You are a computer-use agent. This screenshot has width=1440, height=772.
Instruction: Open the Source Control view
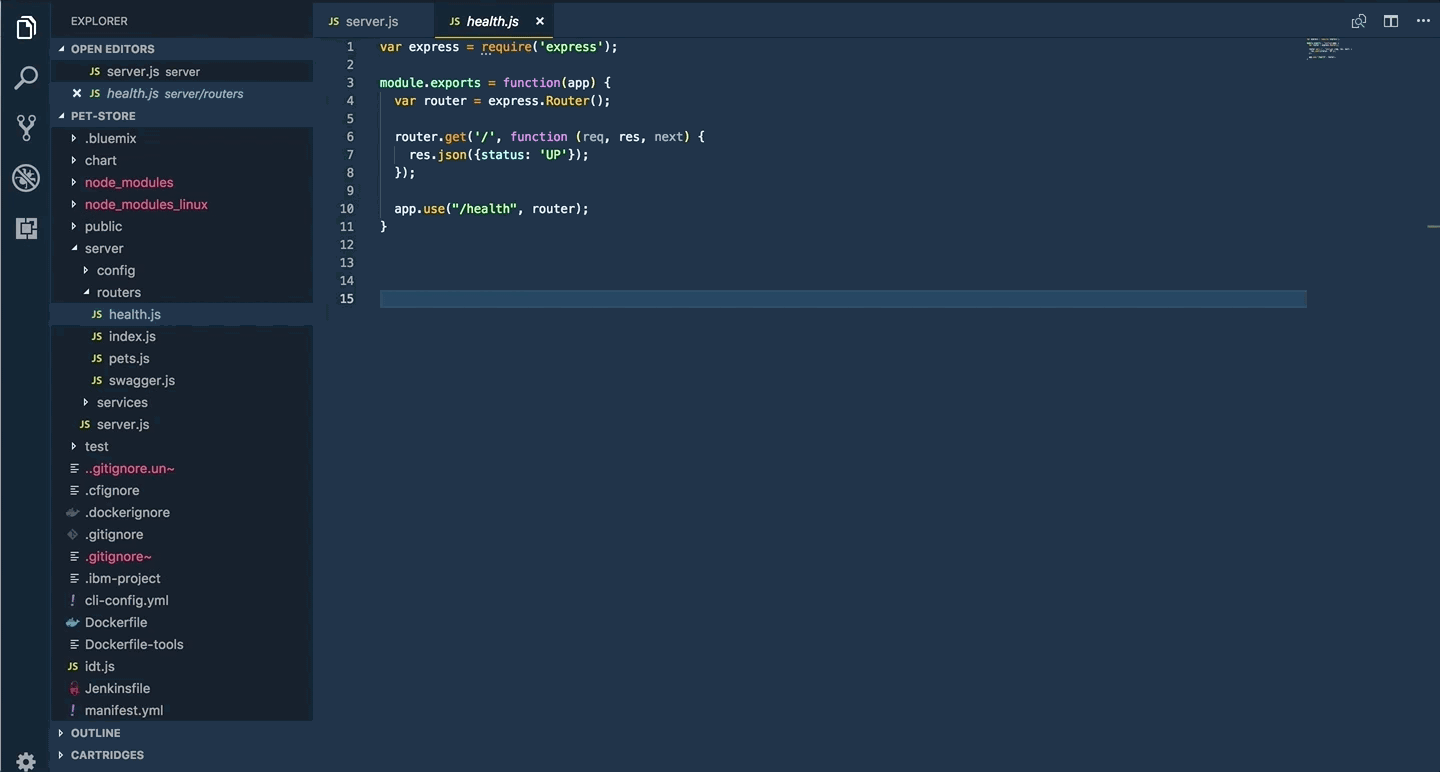click(x=25, y=127)
